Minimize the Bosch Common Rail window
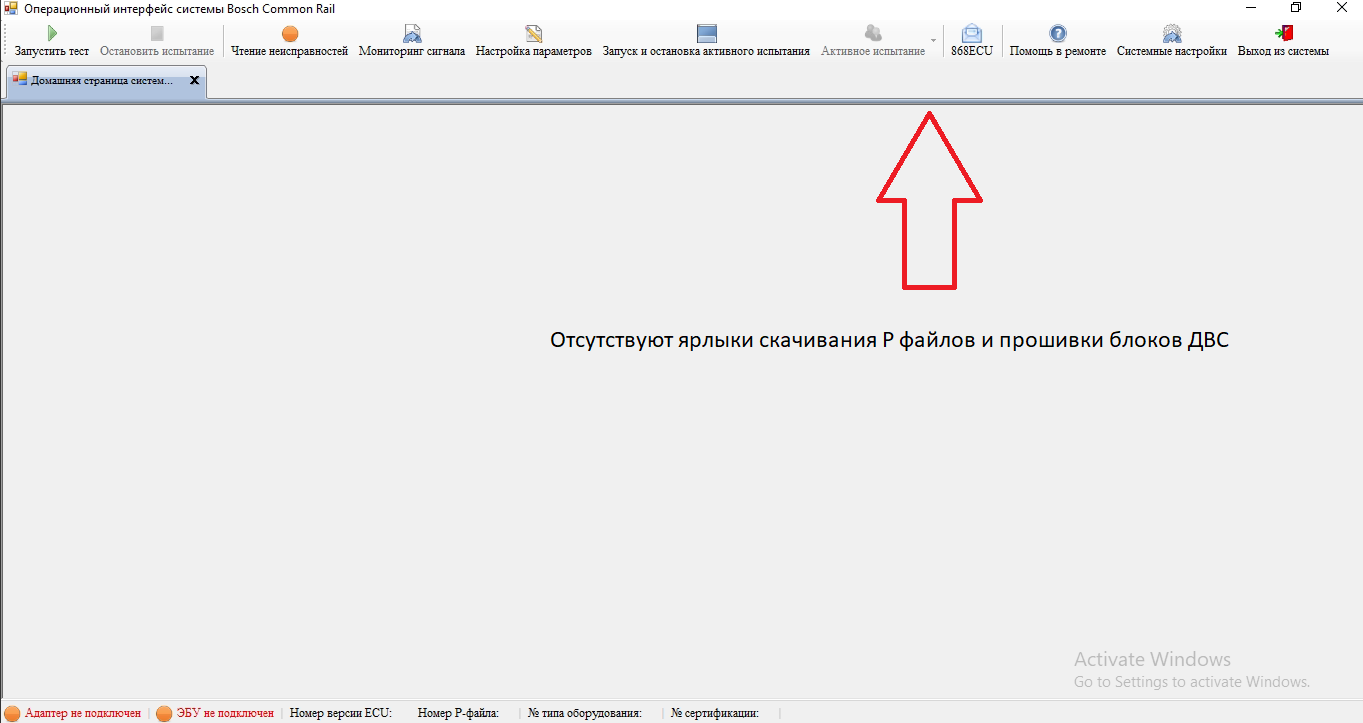This screenshot has width=1363, height=723. pyautogui.click(x=1250, y=8)
